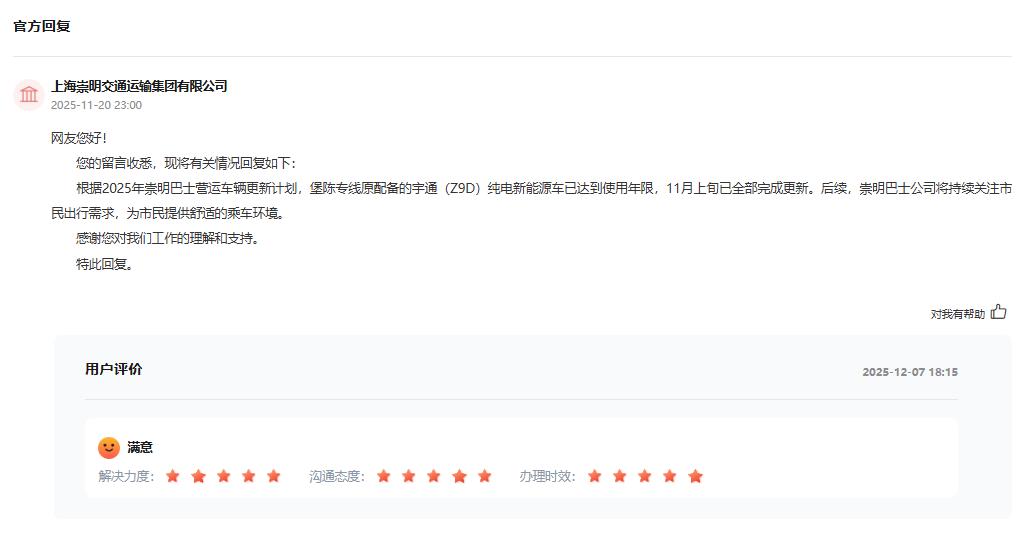
Task: Click the 用户评价 section heading
Action: click(113, 369)
